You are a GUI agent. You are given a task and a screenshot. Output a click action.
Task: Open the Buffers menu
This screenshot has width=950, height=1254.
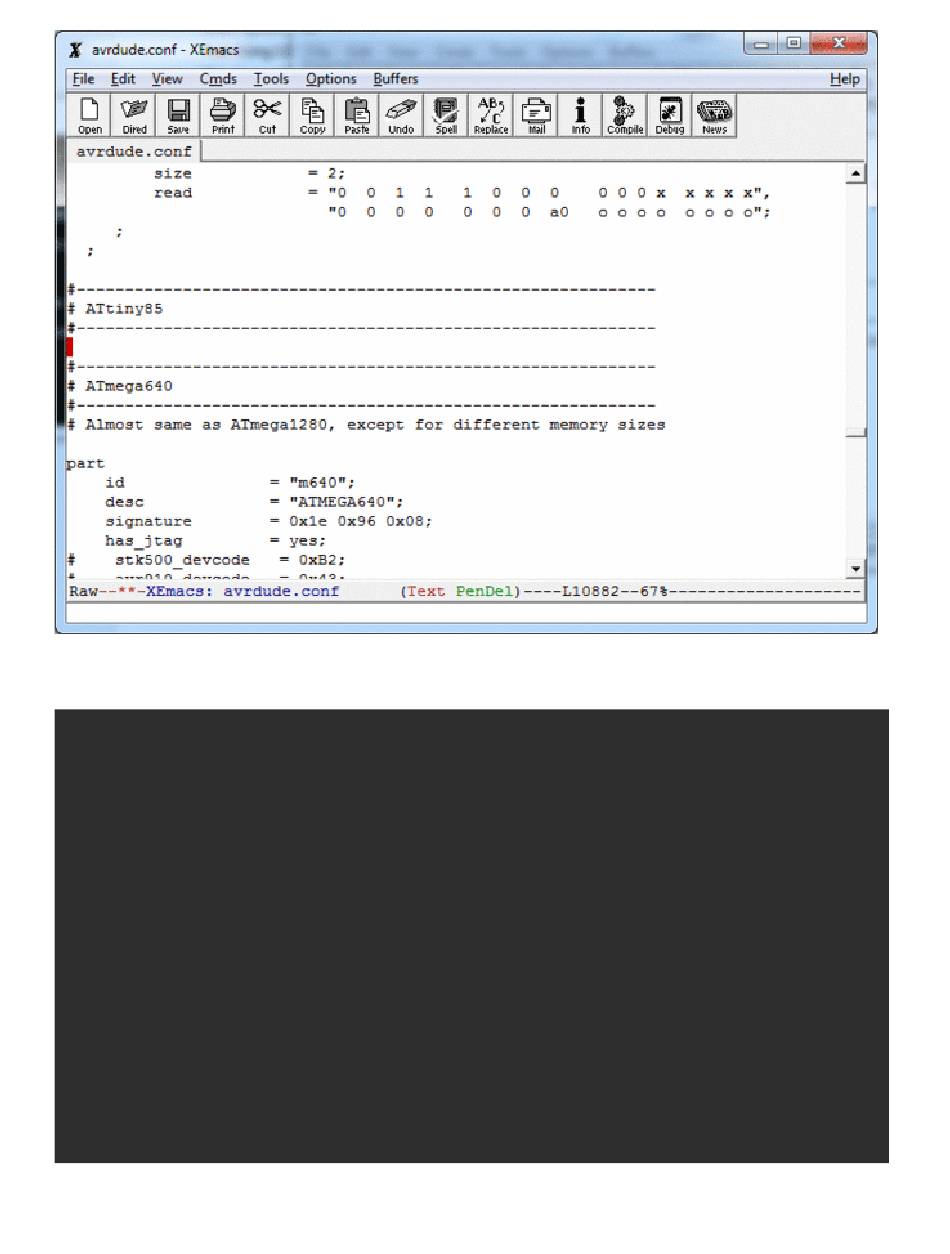[x=396, y=79]
